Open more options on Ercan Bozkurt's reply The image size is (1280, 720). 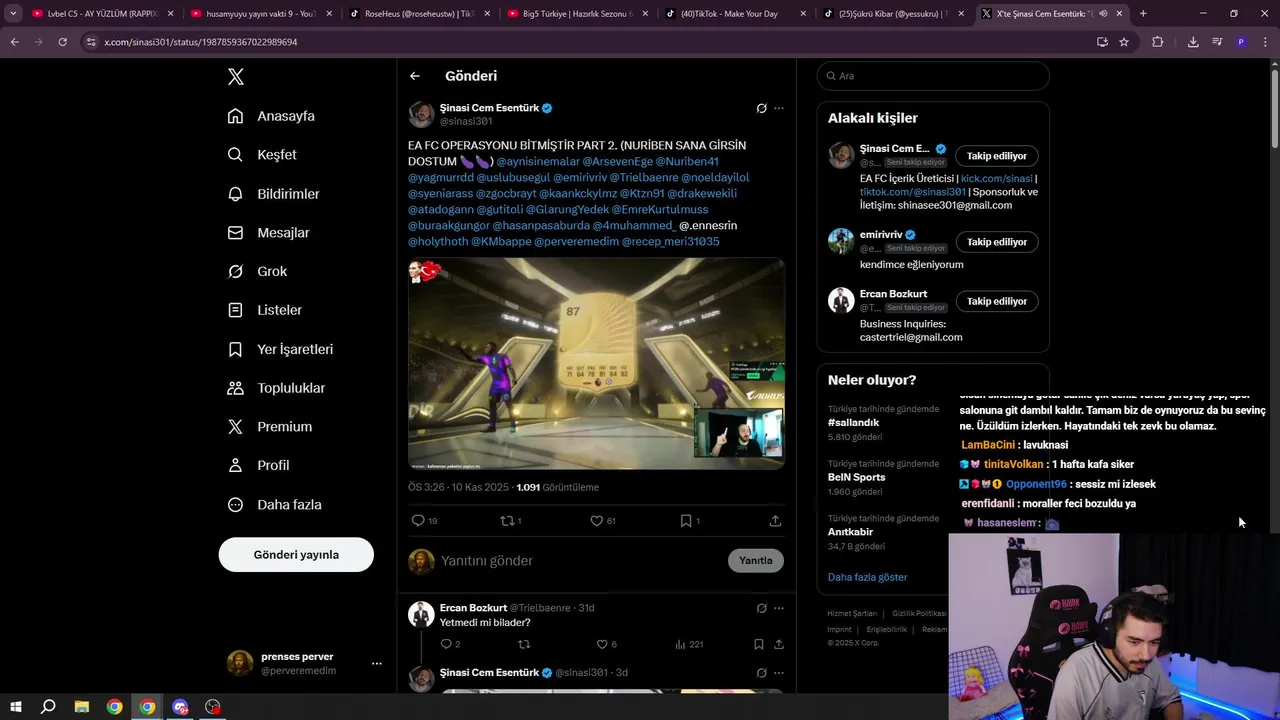coord(779,608)
